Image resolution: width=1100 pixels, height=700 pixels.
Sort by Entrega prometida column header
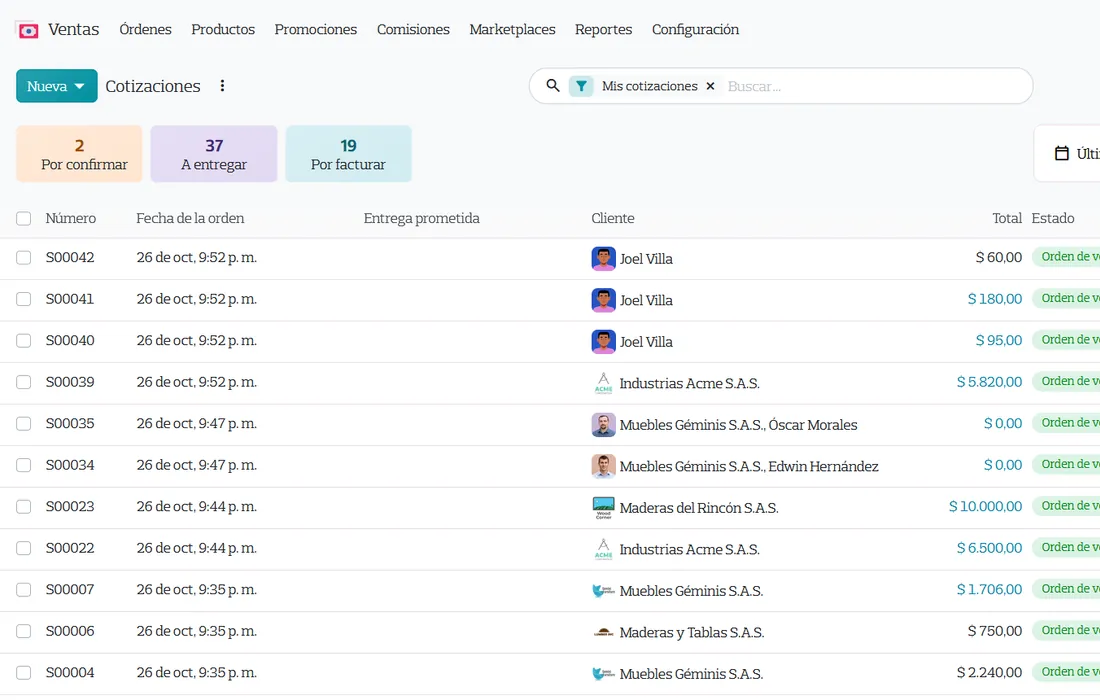(x=422, y=218)
